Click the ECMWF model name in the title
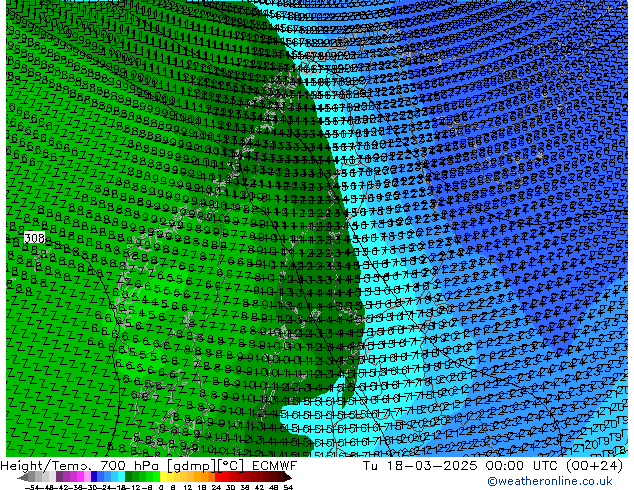This screenshot has height=490, width=634. coord(275,466)
